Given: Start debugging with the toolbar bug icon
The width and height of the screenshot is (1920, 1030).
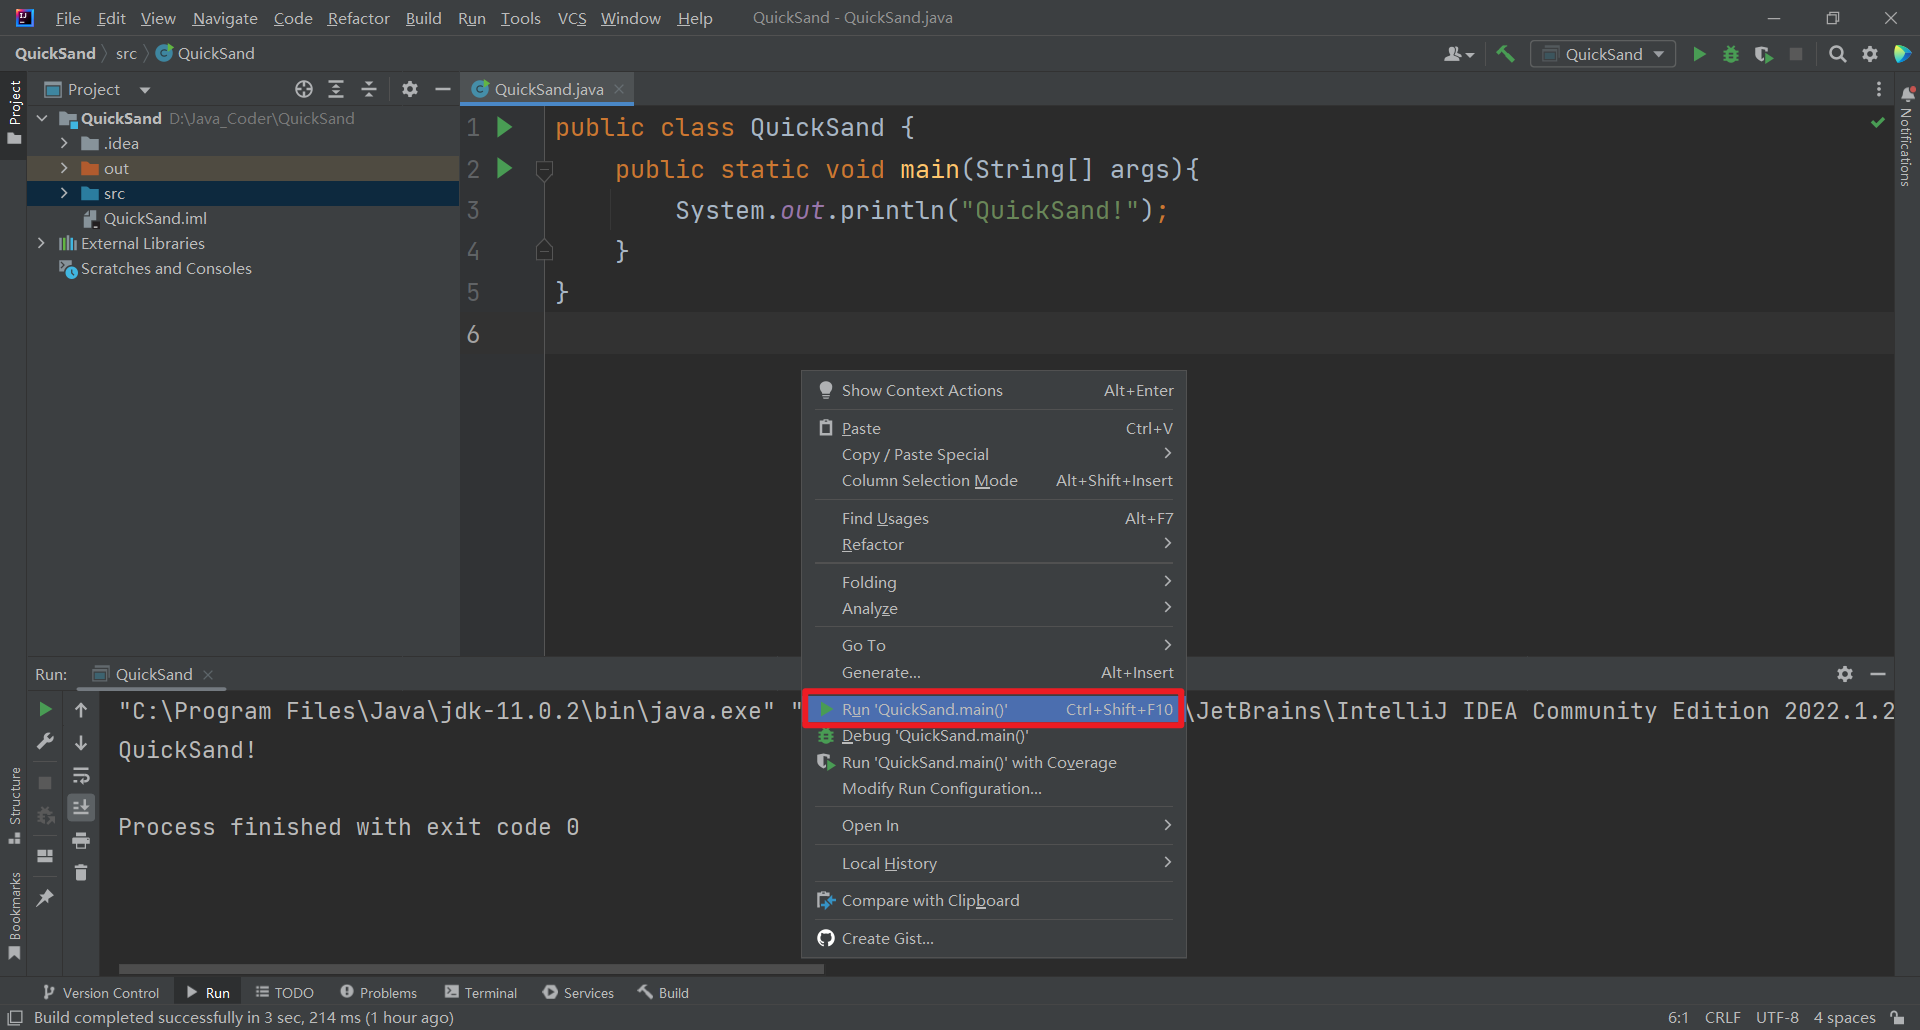Looking at the screenshot, I should point(1731,54).
